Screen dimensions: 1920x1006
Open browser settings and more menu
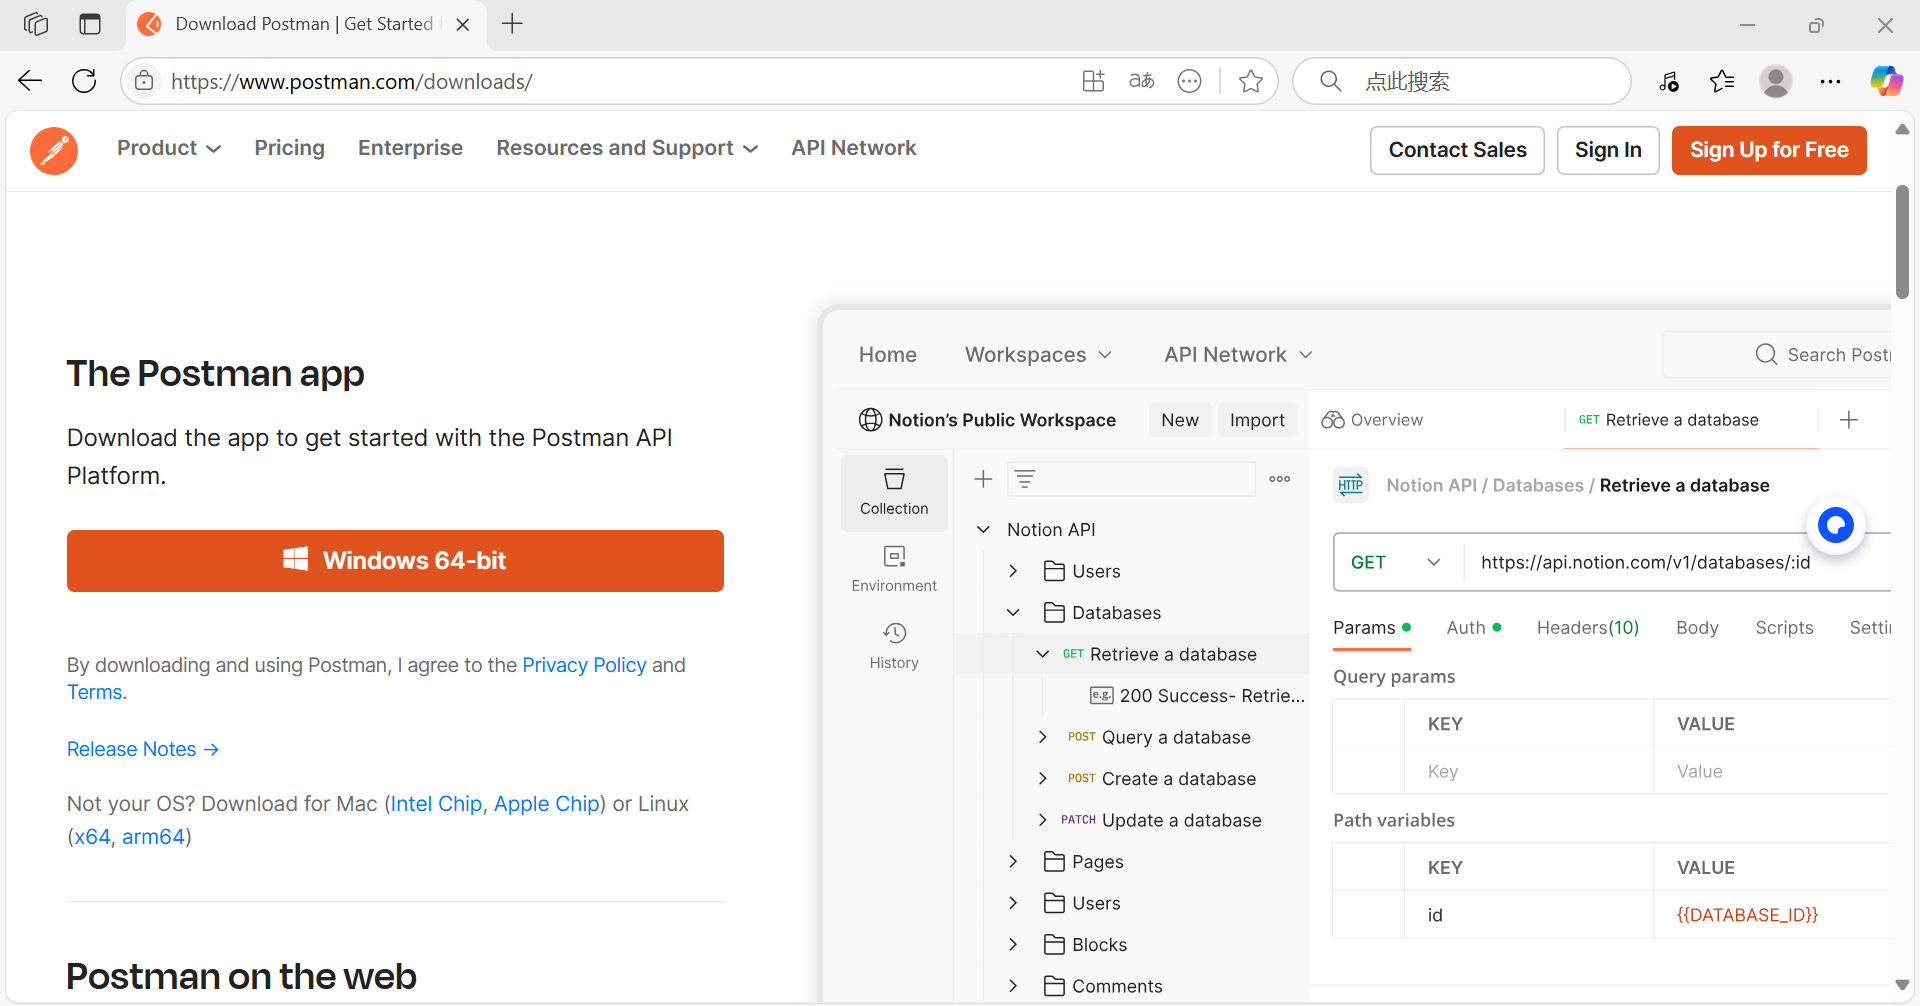click(1830, 81)
